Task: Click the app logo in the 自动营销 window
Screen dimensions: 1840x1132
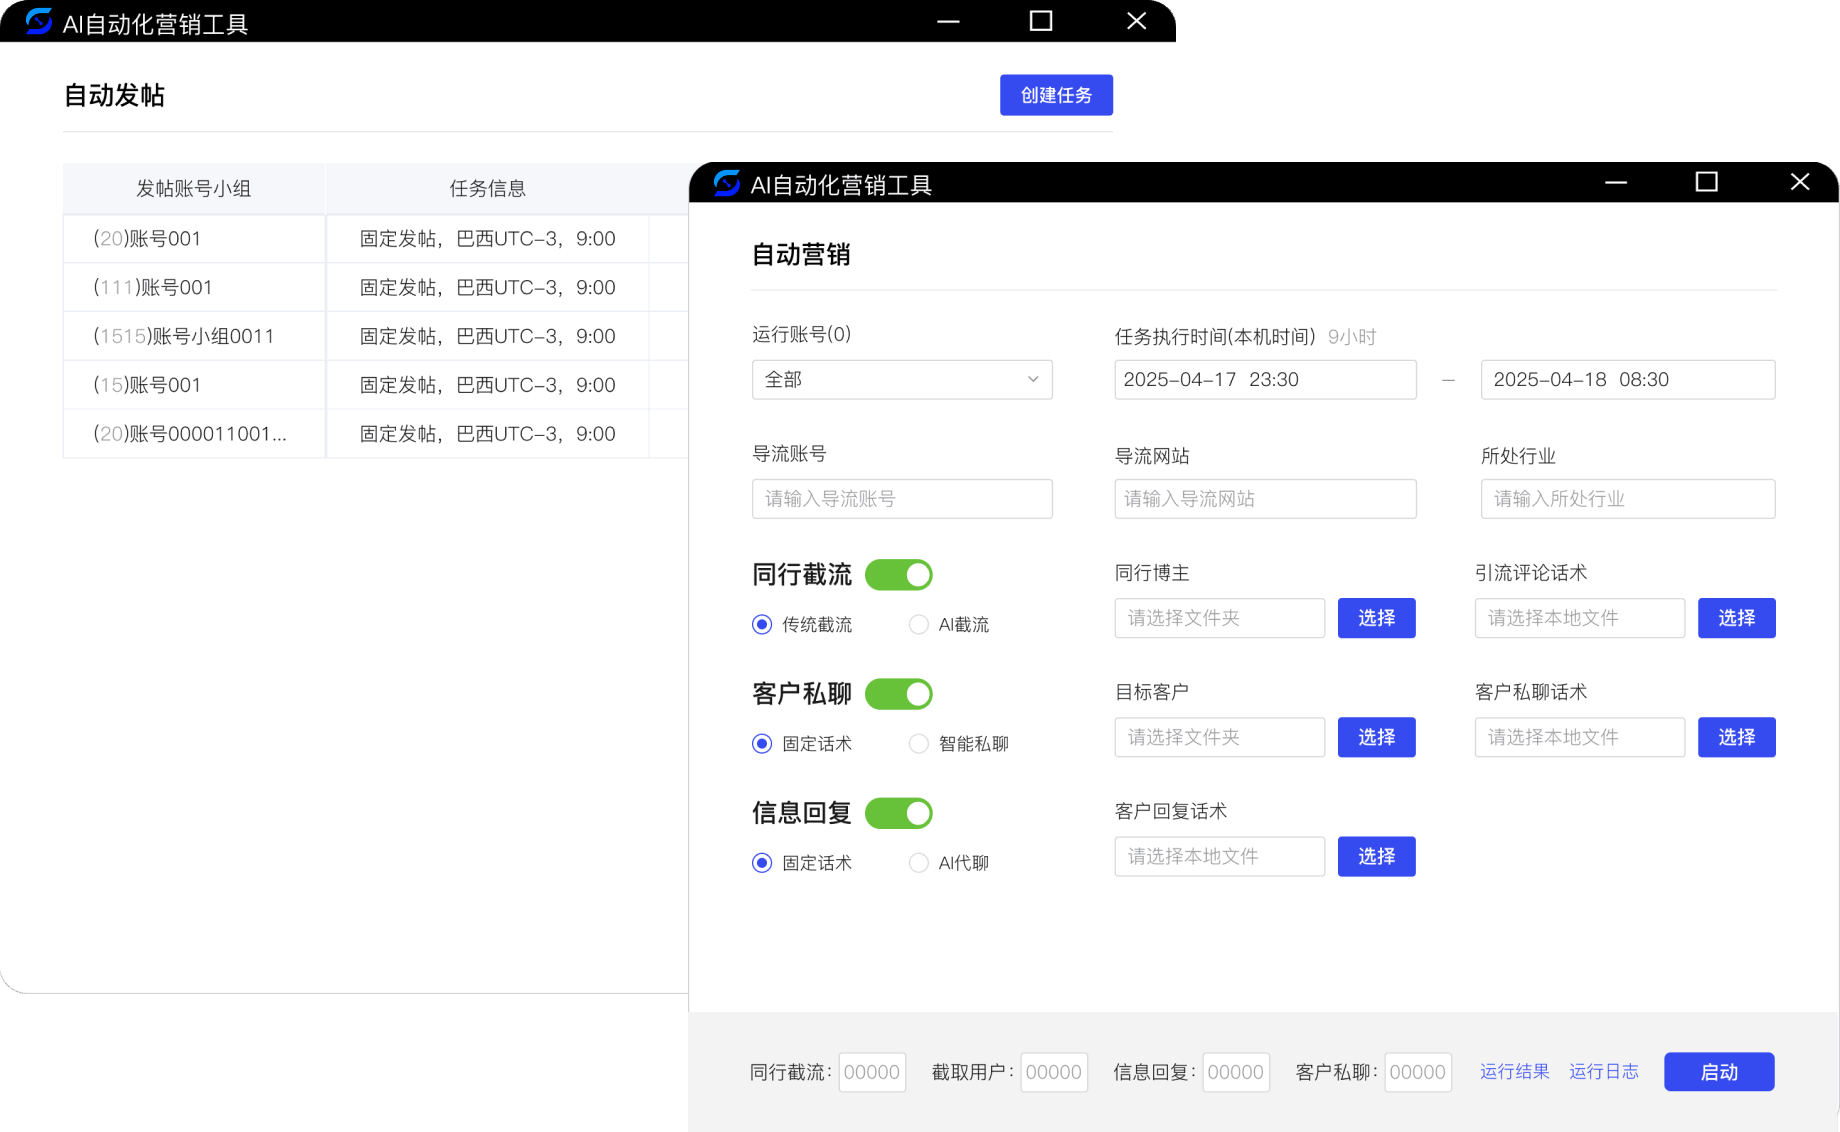Action: pyautogui.click(x=726, y=183)
